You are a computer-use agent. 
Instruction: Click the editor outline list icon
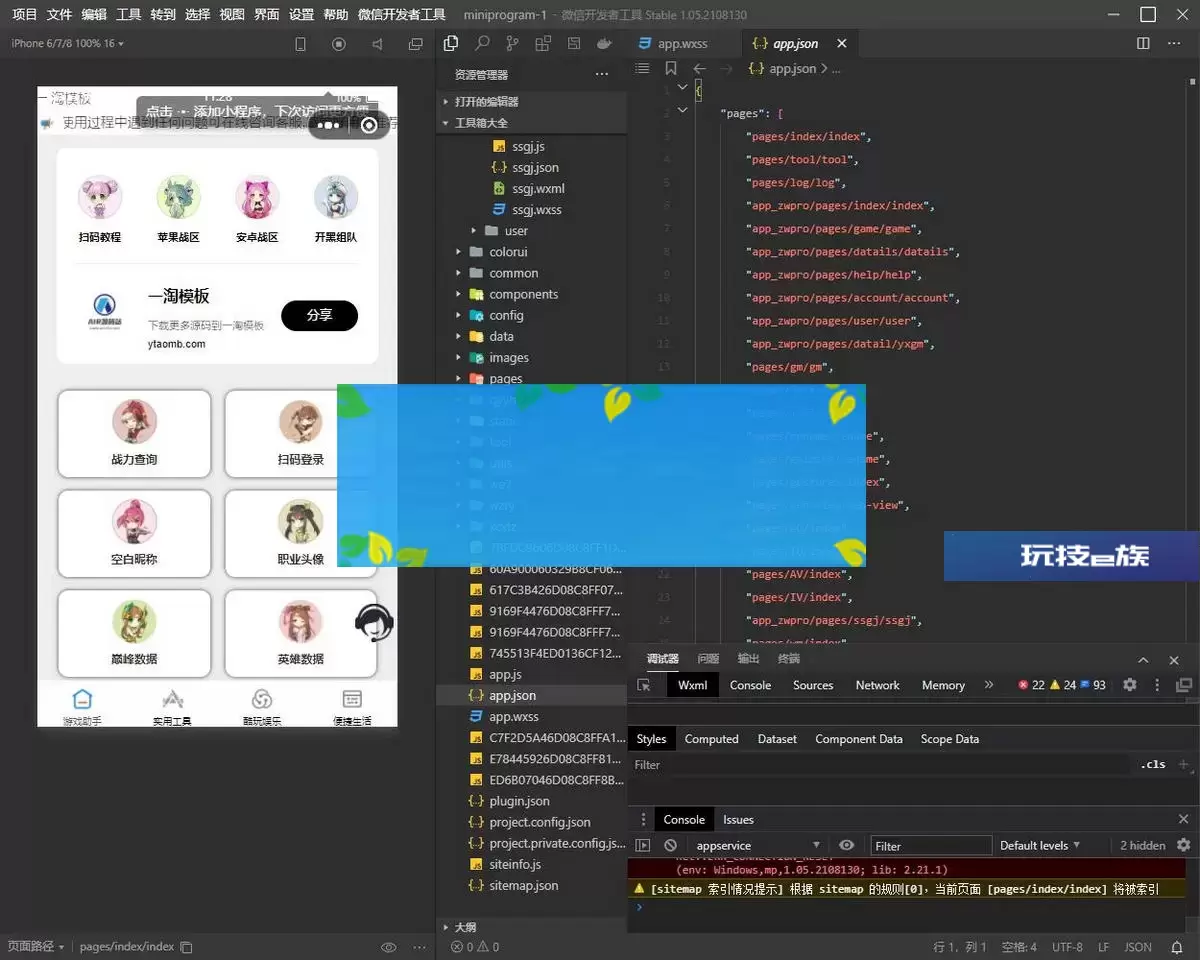[x=642, y=68]
